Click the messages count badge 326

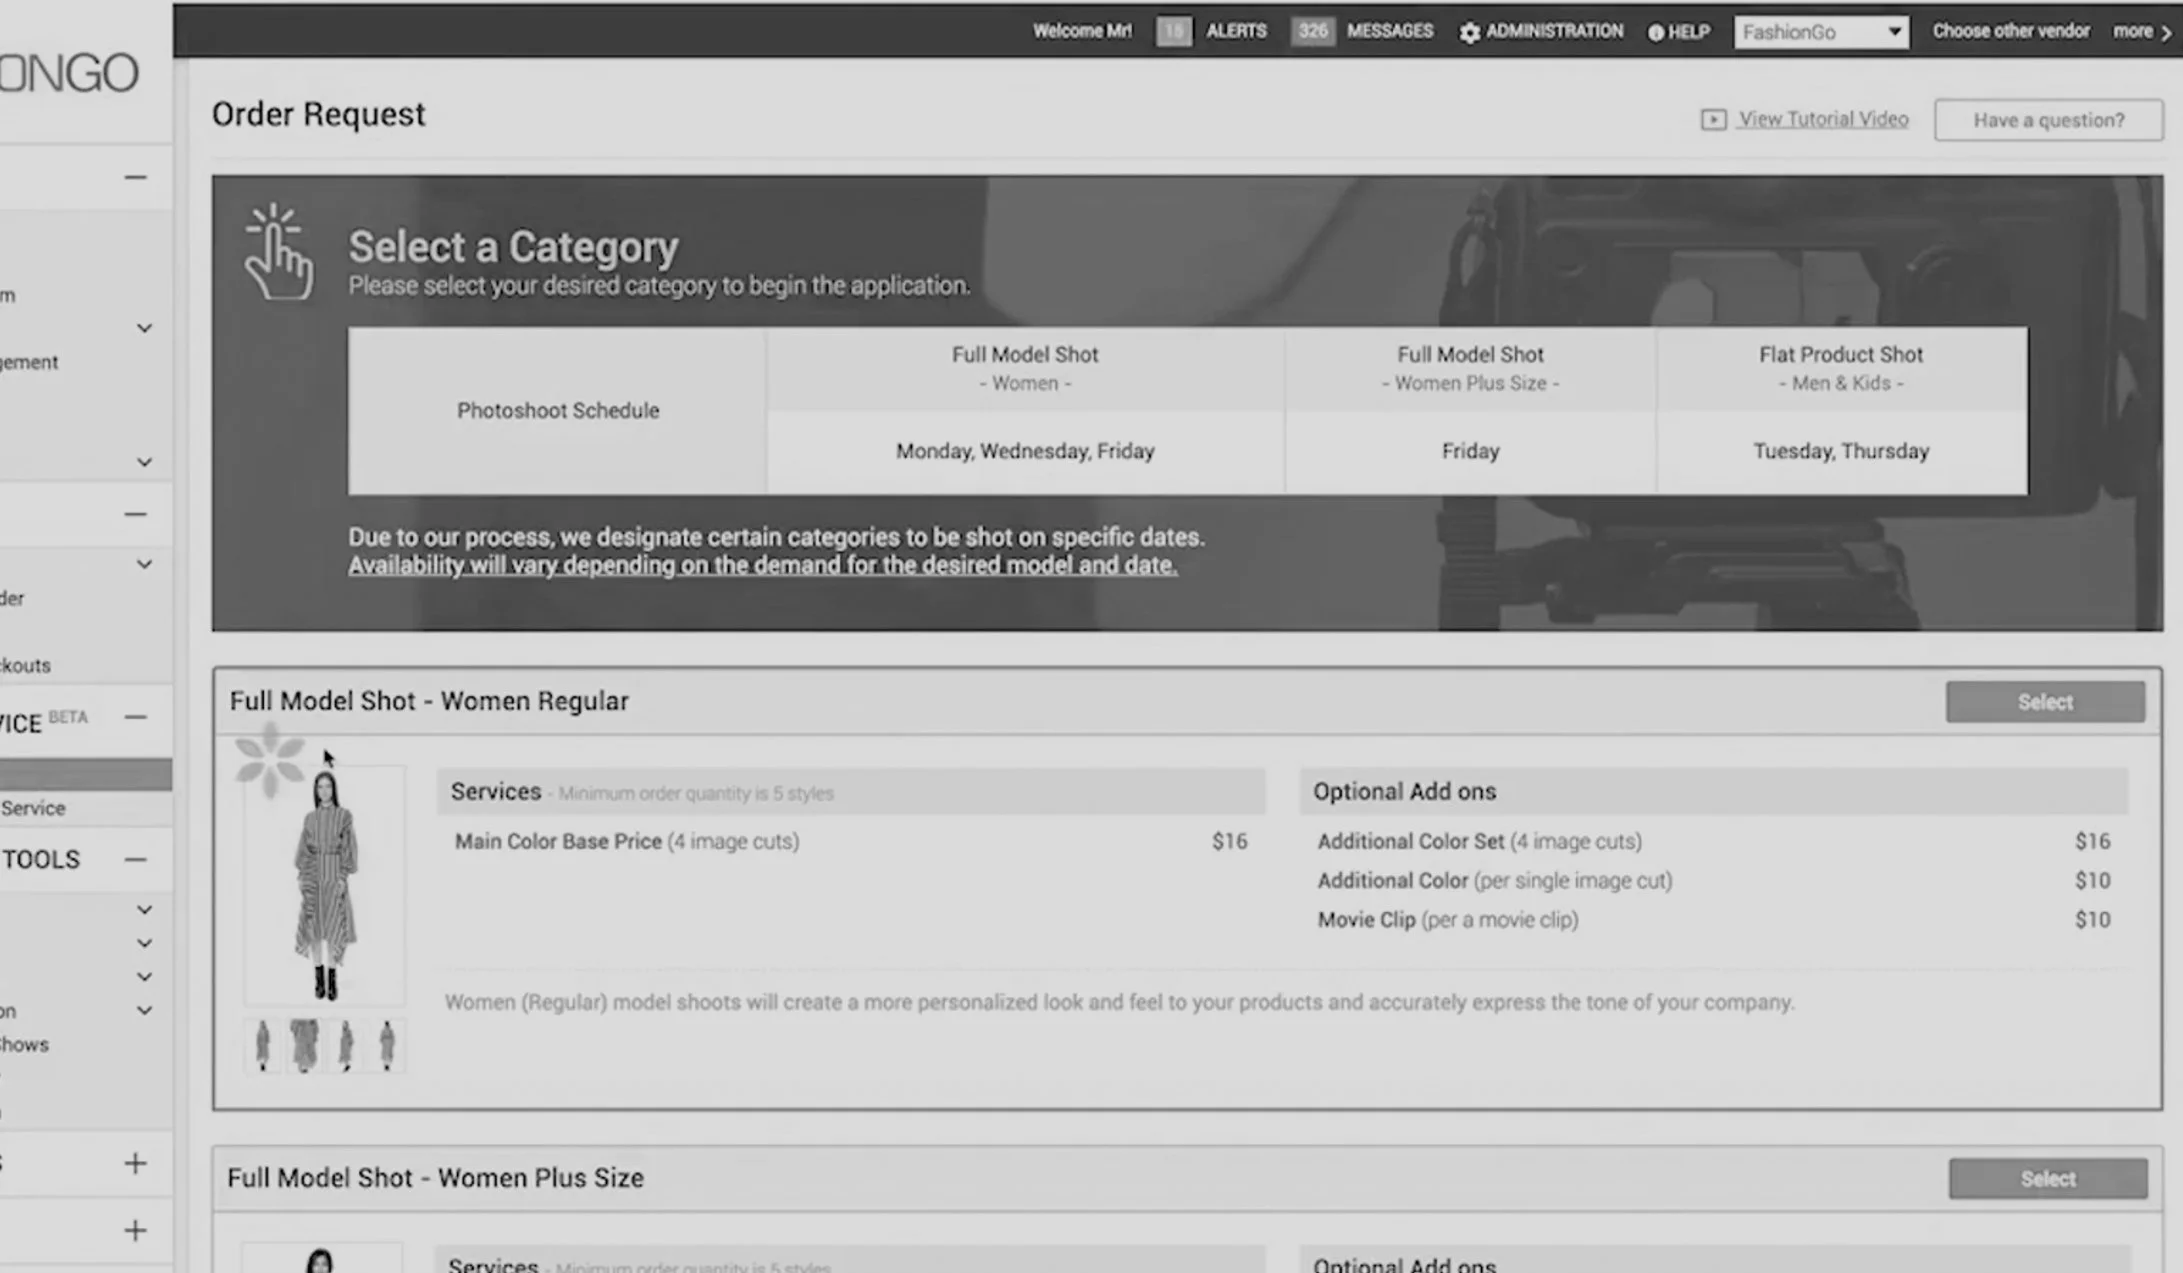(1312, 31)
